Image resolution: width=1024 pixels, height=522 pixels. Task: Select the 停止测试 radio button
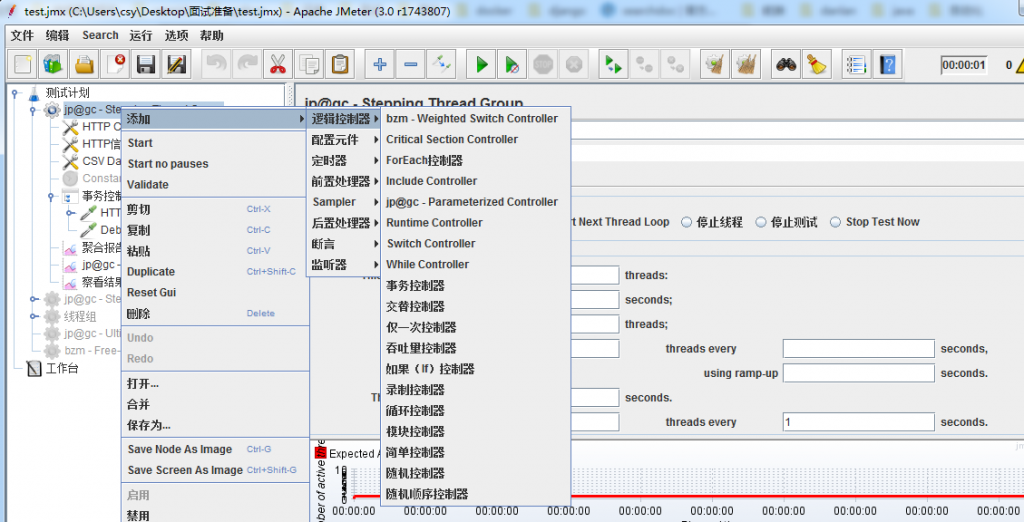pyautogui.click(x=762, y=222)
